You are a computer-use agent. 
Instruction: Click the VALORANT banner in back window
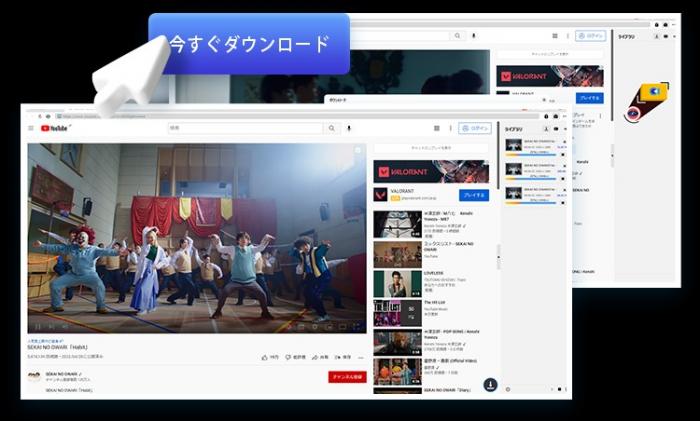pos(550,76)
